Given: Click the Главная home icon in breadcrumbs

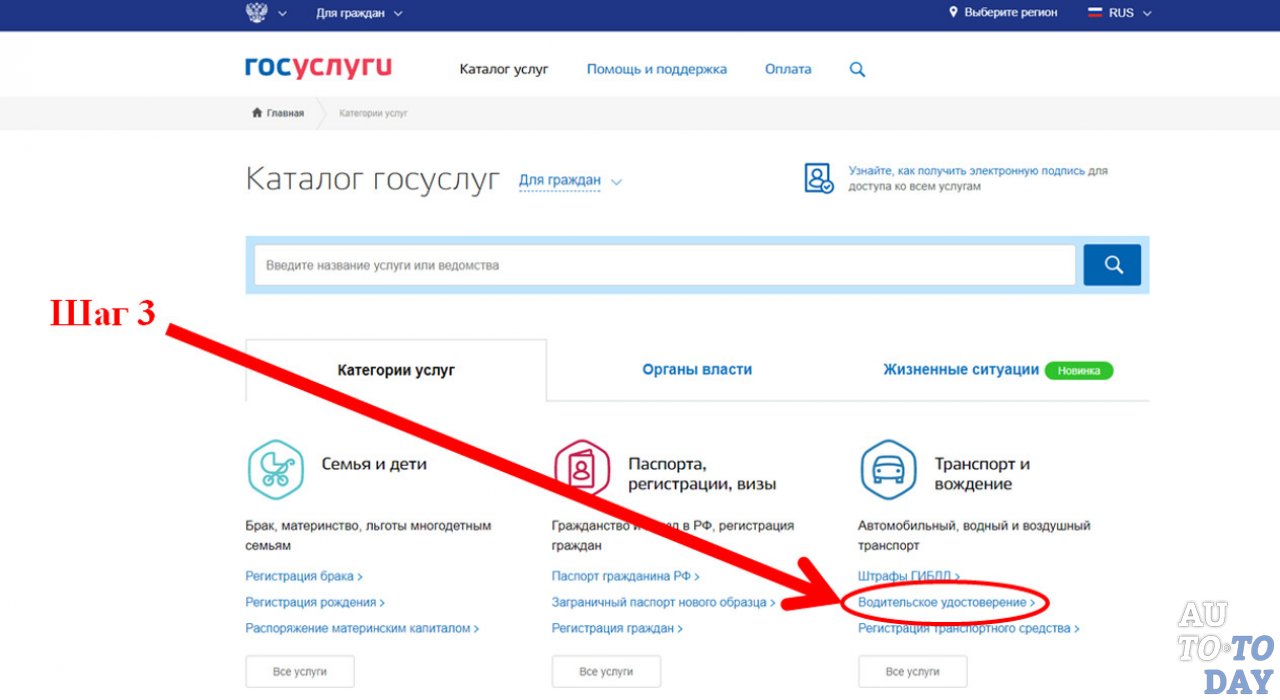Looking at the screenshot, I should point(257,113).
